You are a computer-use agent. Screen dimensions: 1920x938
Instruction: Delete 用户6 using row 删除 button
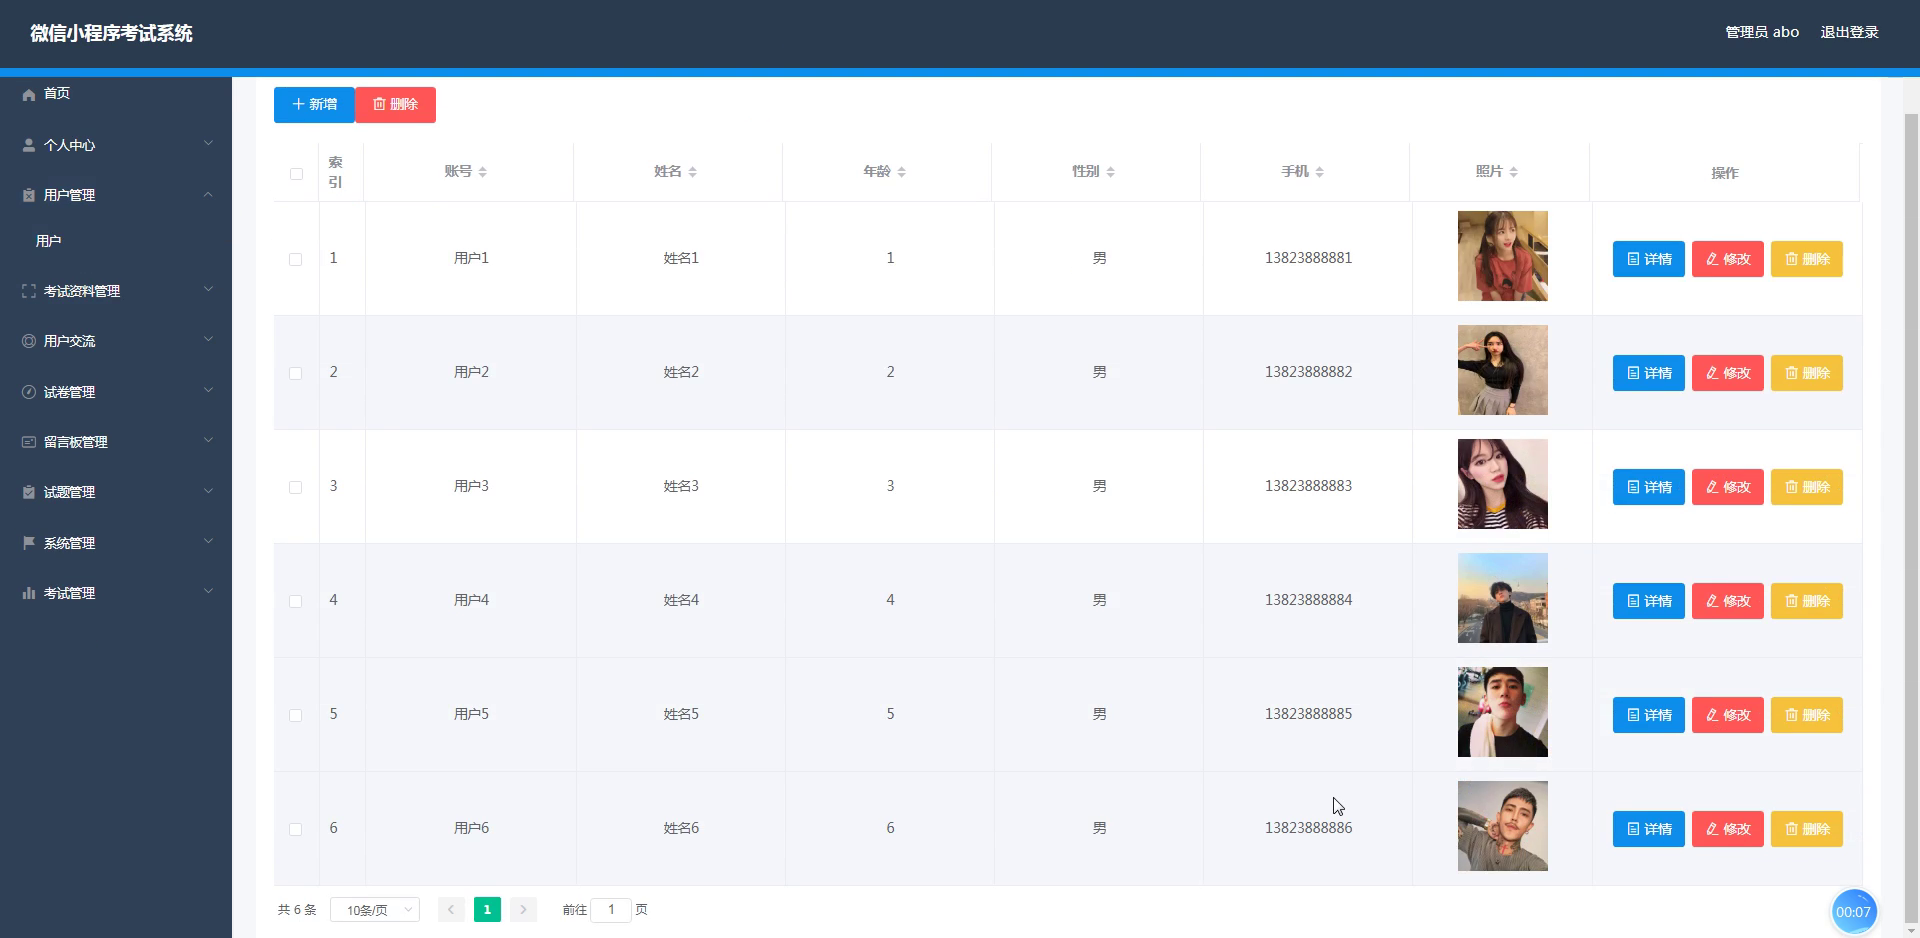click(1806, 829)
